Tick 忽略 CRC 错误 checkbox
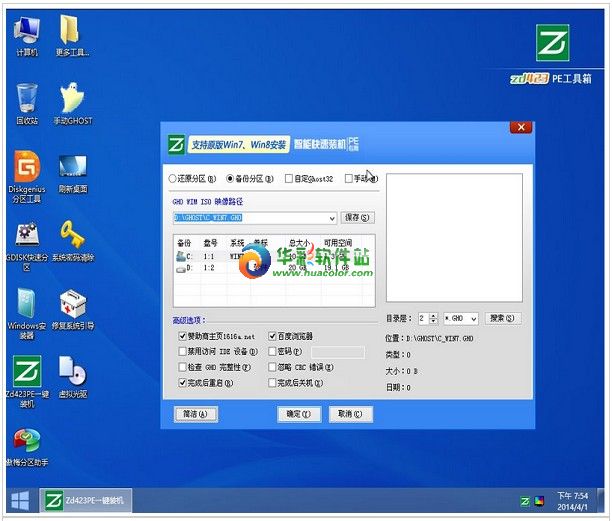Screen dimensions: 612x521 pos(272,367)
